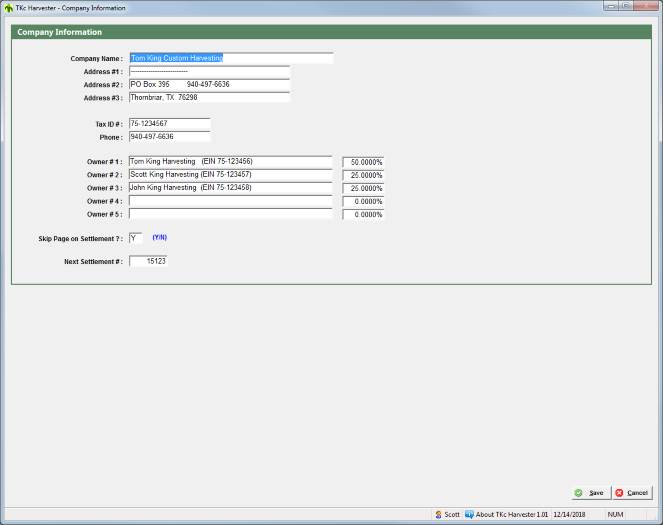
Task: Click the Company Name text field
Action: pyautogui.click(x=230, y=58)
